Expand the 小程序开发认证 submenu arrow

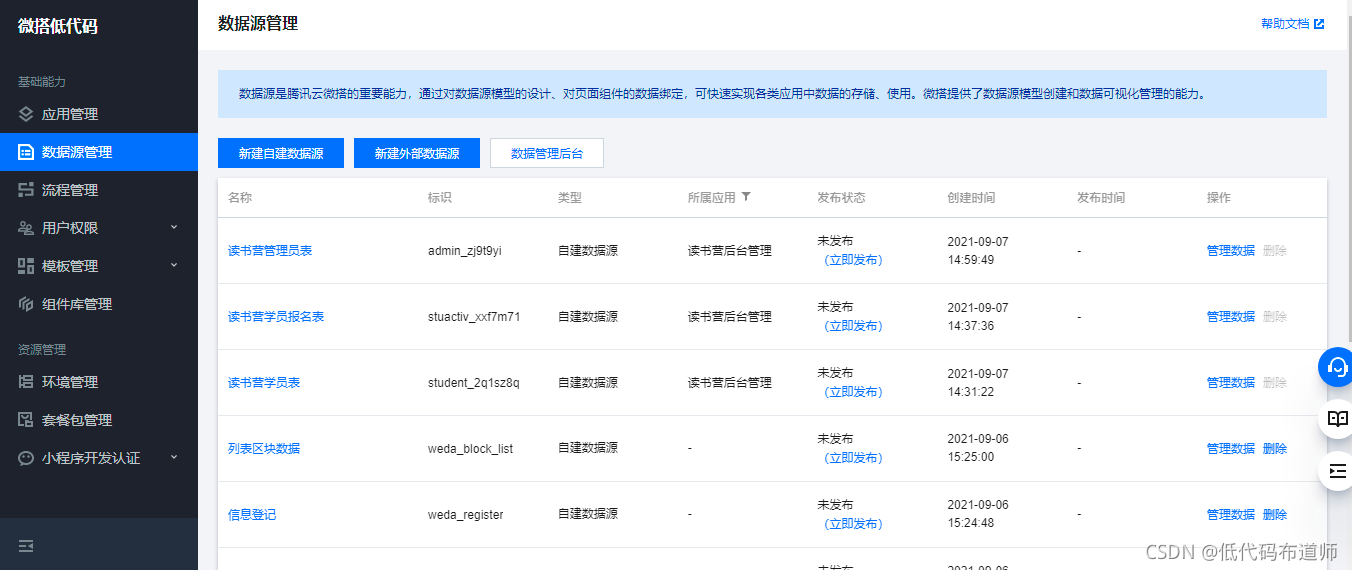pos(173,457)
